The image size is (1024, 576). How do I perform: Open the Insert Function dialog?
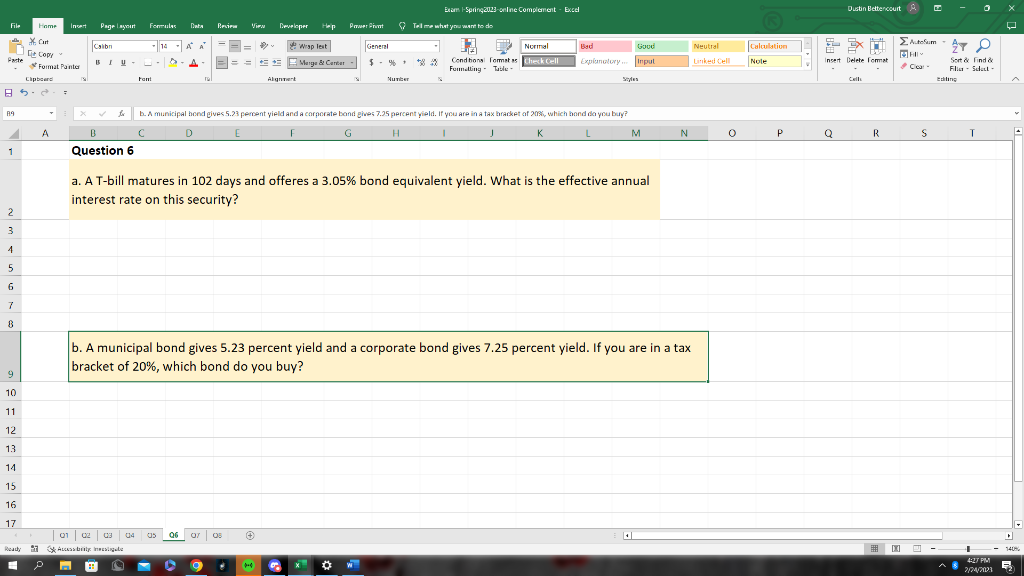tap(121, 114)
